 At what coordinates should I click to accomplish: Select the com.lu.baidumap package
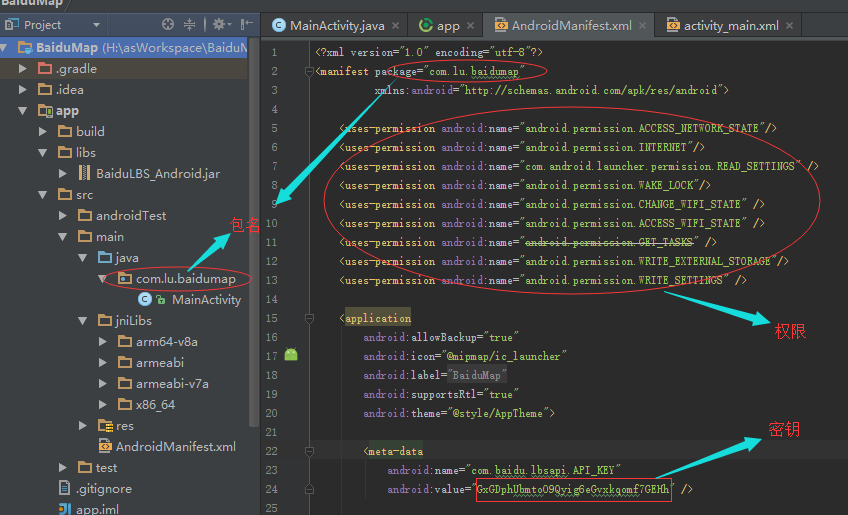(x=186, y=279)
